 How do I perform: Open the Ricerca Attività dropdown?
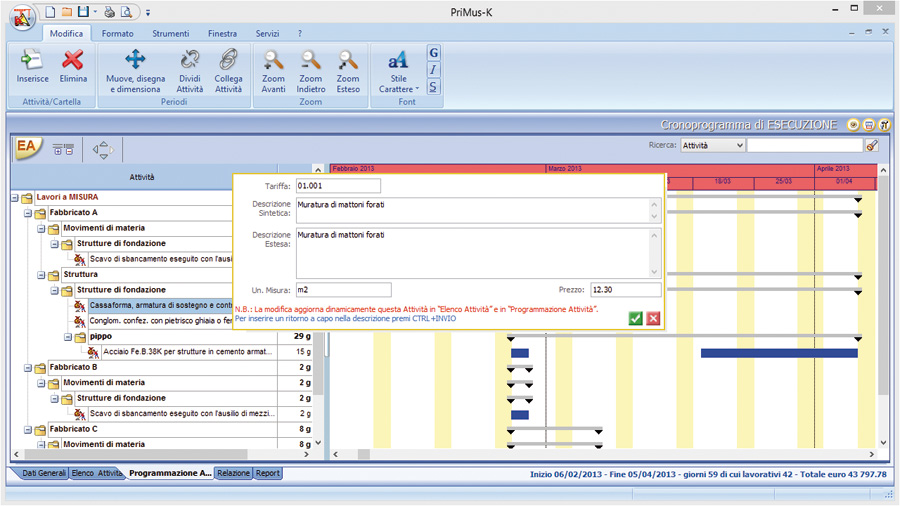tap(712, 146)
